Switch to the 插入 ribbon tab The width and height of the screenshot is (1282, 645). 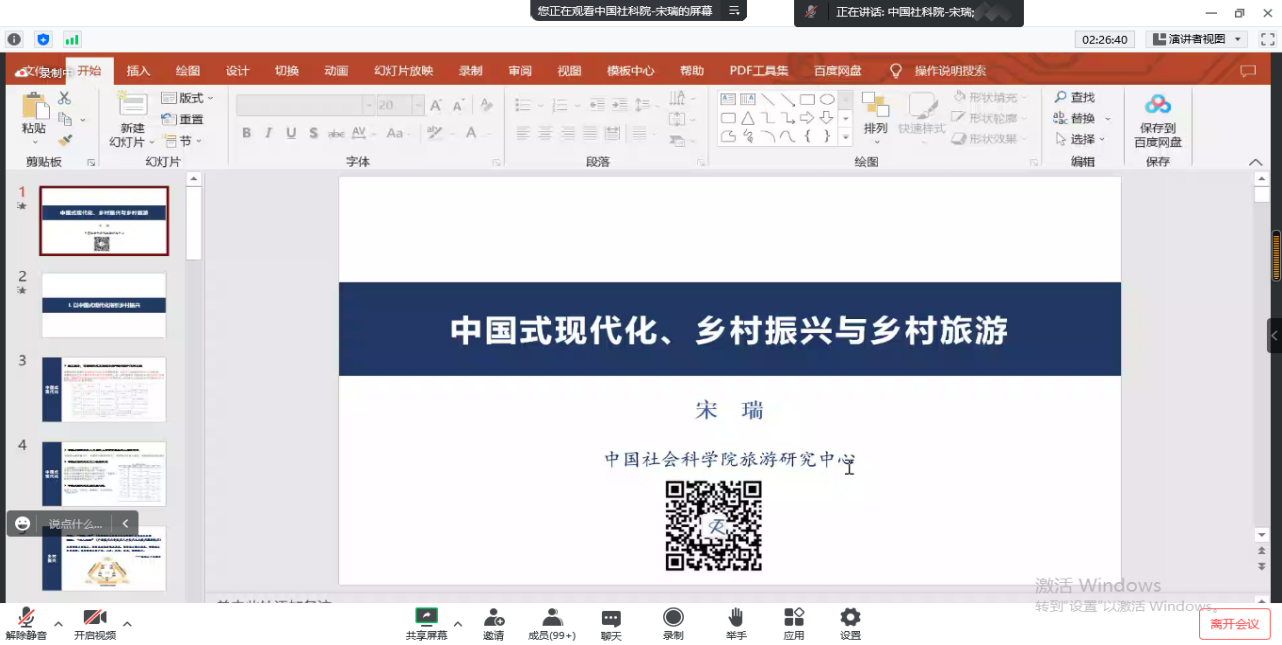pyautogui.click(x=138, y=71)
